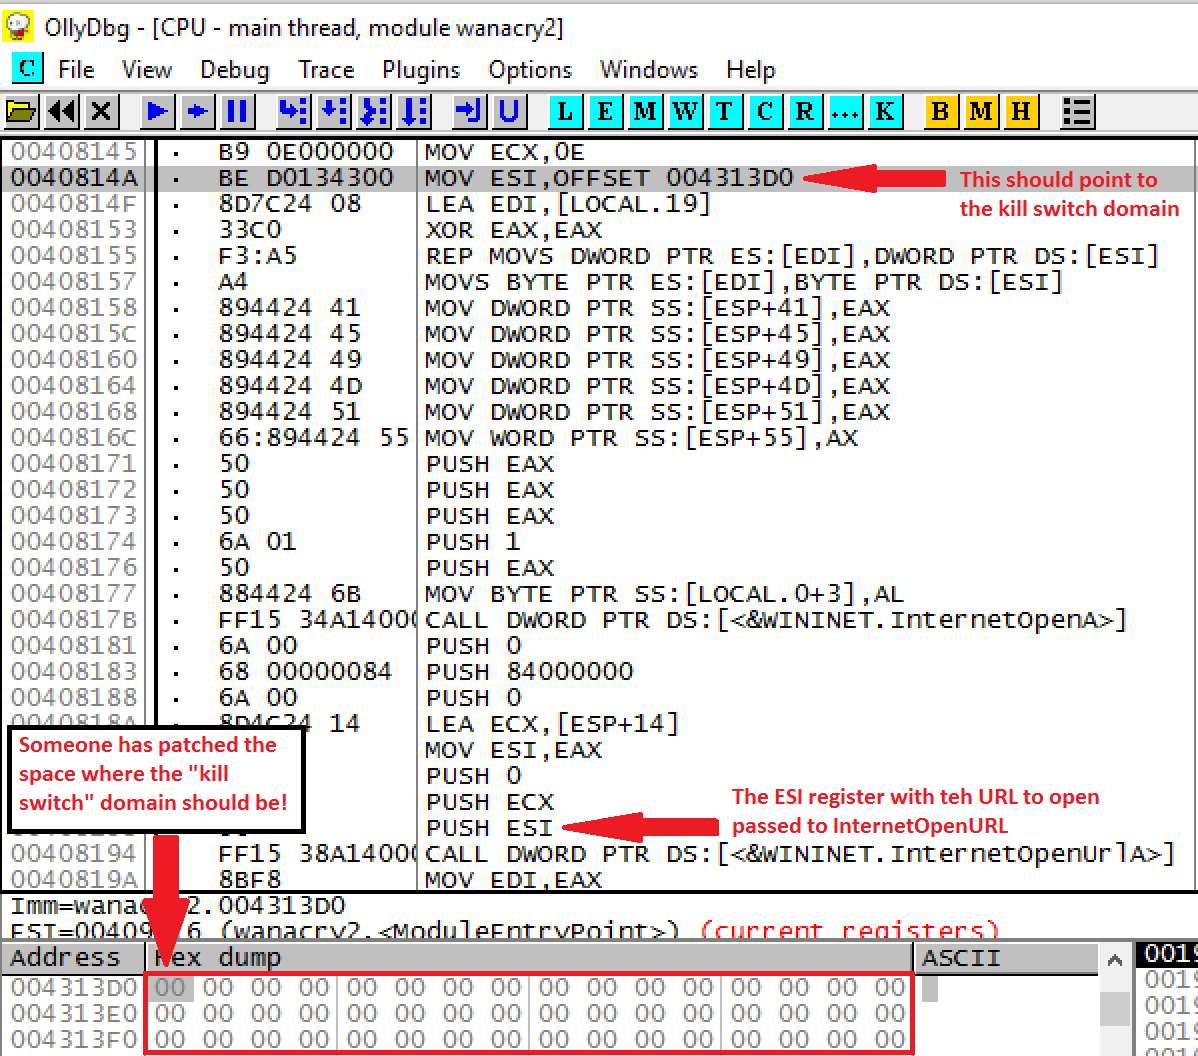Click the Close program X toolbar icon
The height and width of the screenshot is (1056, 1198).
point(101,111)
